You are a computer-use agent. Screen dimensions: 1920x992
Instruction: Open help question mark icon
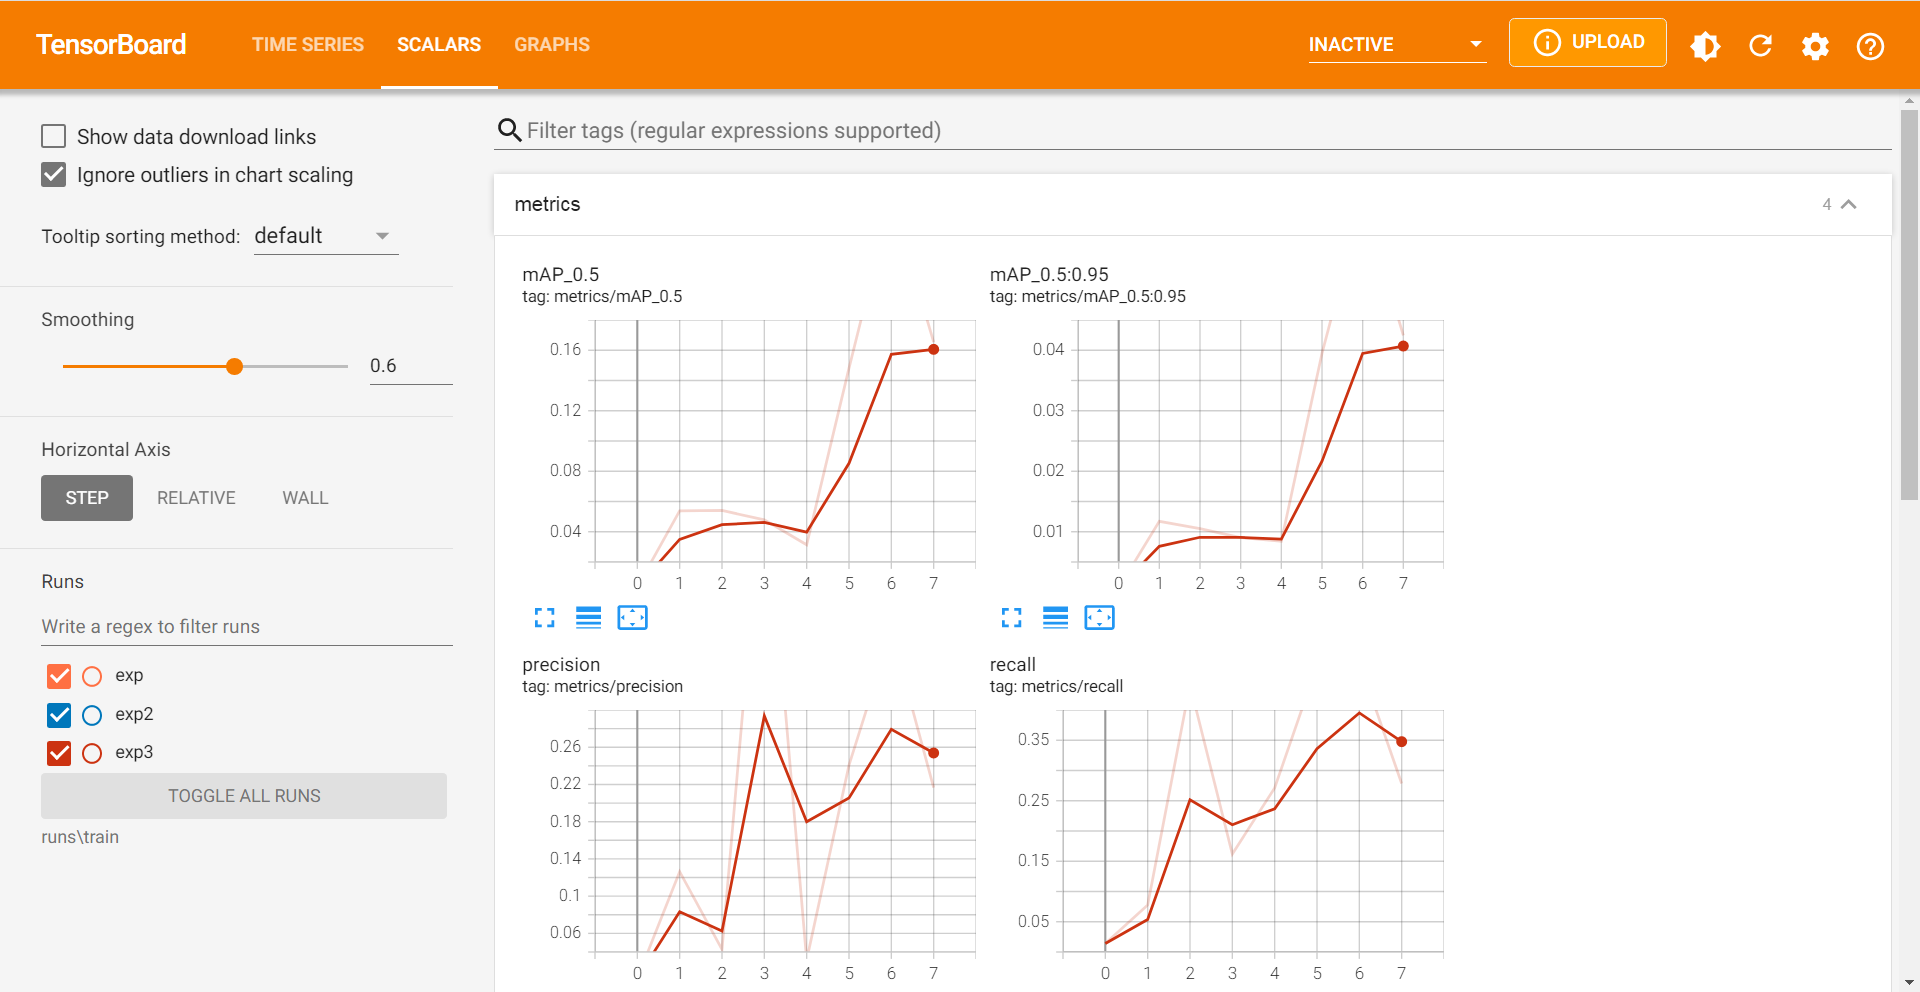[1870, 46]
